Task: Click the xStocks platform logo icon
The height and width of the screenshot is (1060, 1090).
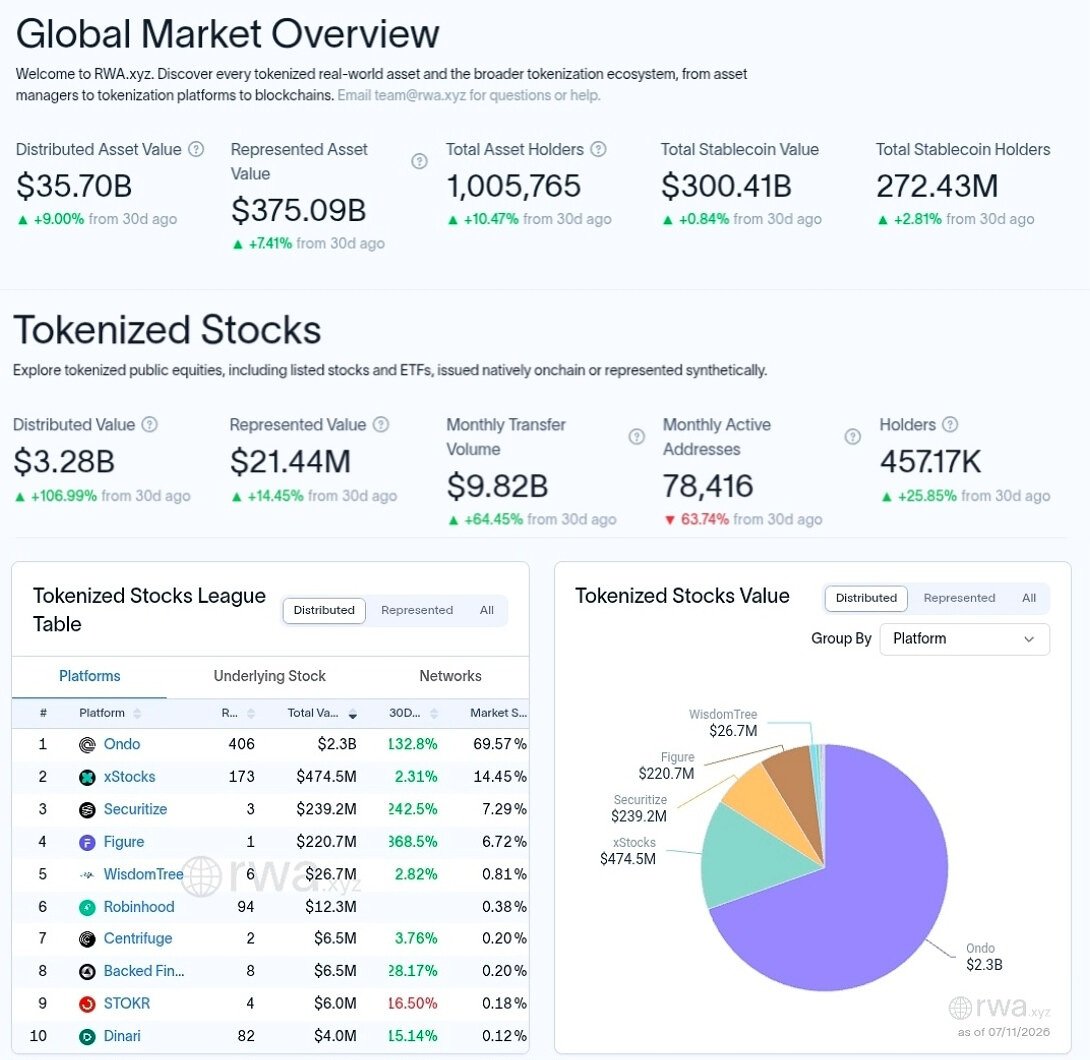Action: [87, 777]
